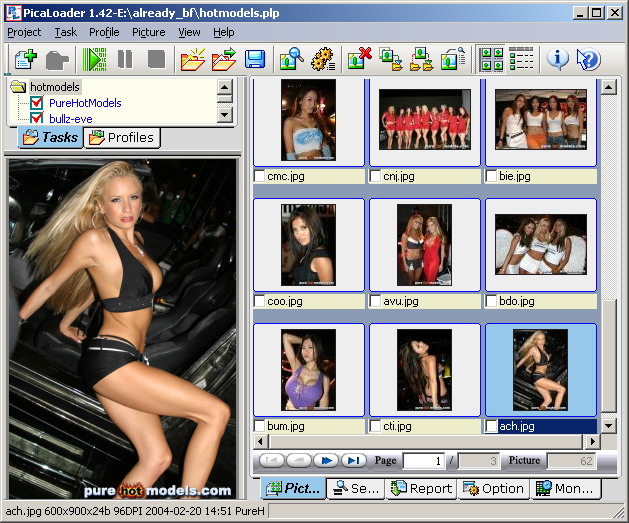
Task: Open the blue info about icon
Action: coord(557,59)
